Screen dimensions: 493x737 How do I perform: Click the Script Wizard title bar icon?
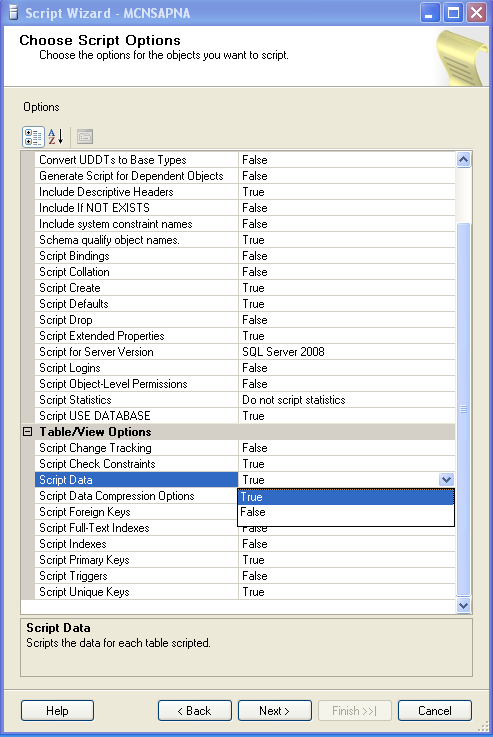14,13
